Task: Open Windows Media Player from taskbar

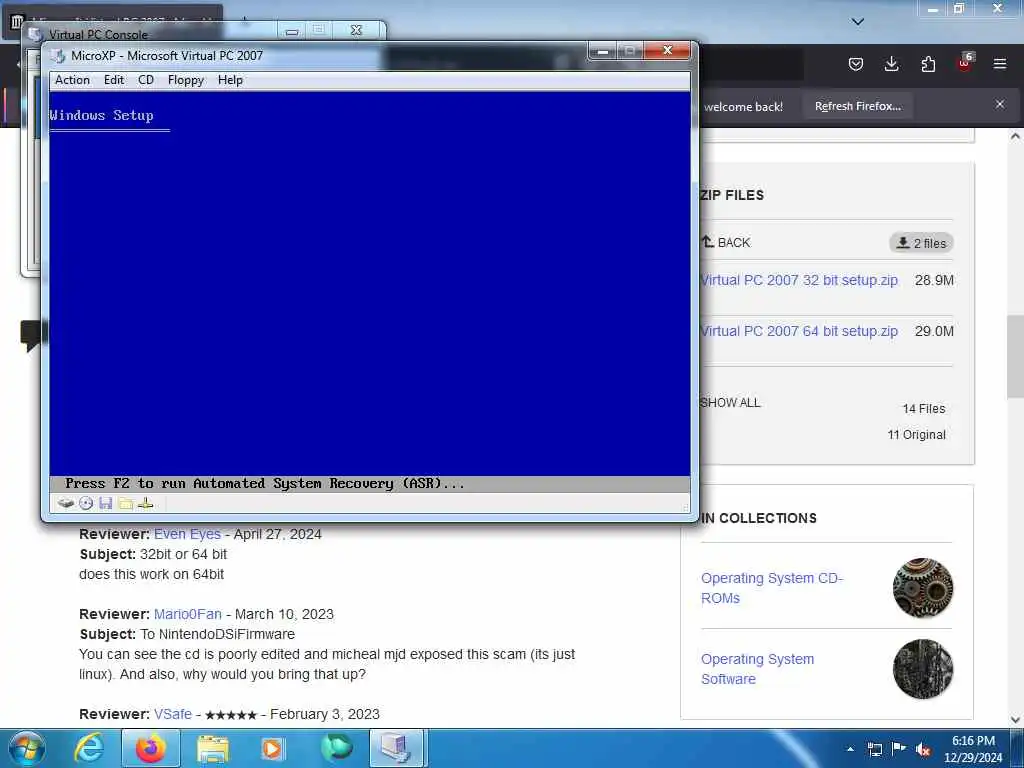Action: click(x=273, y=748)
